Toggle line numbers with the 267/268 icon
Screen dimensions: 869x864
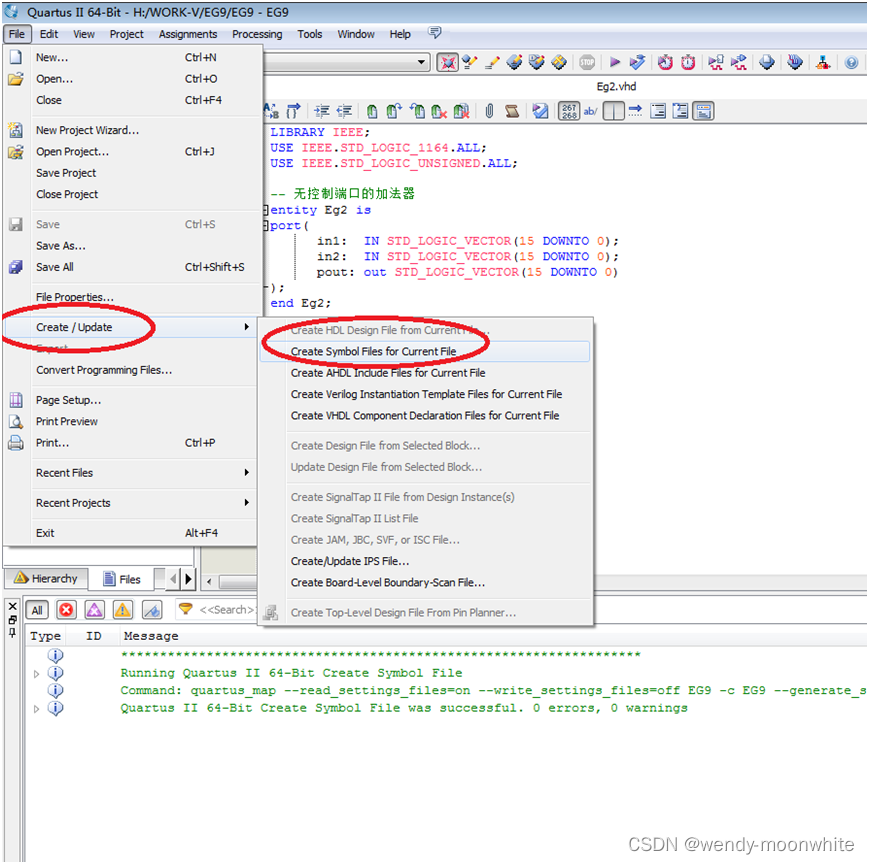[x=567, y=111]
